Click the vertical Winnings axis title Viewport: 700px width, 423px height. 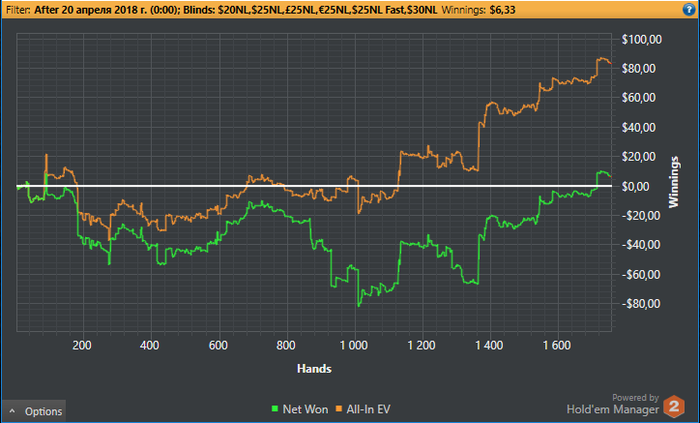(673, 182)
